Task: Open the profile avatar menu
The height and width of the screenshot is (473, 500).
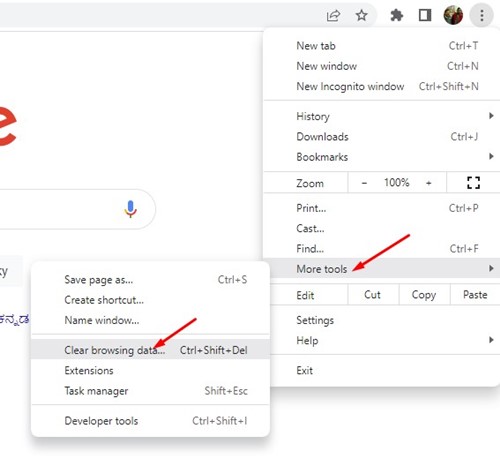Action: coord(453,15)
